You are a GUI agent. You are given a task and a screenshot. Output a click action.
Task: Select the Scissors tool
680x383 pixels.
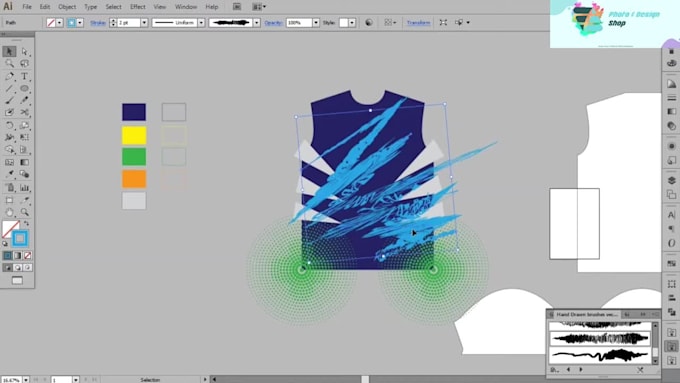[24, 112]
